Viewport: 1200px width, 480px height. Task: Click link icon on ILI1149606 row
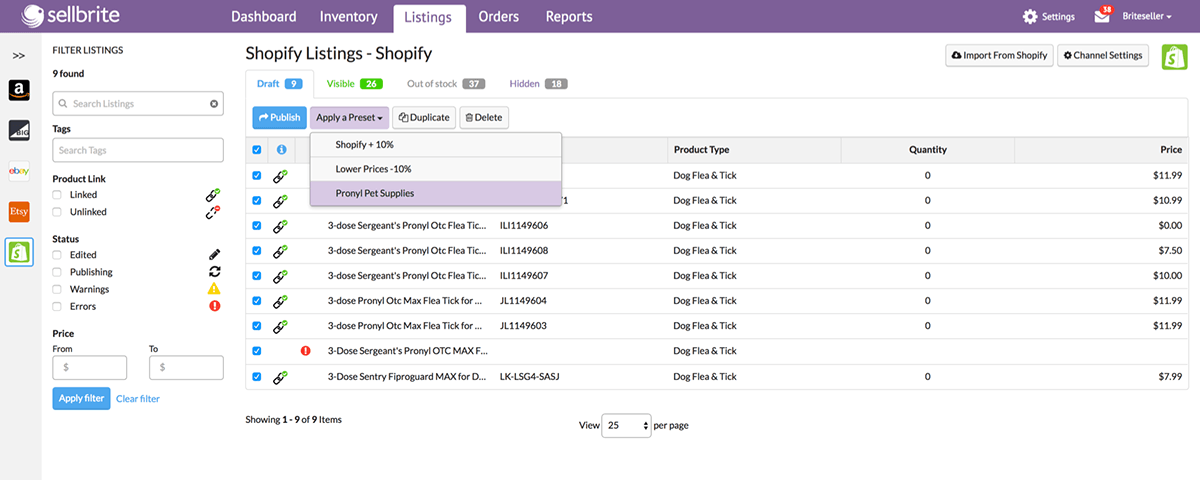281,226
